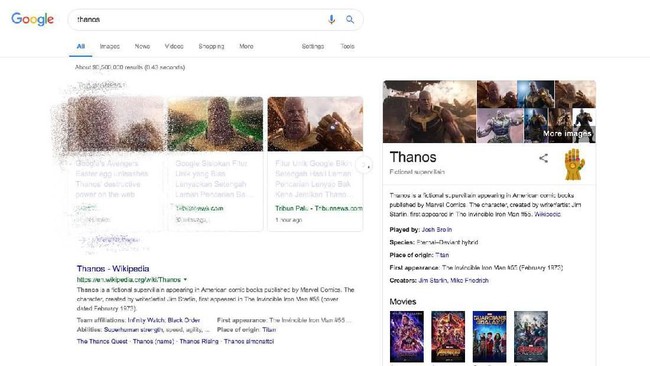Image resolution: width=650 pixels, height=366 pixels.
Task: Open large Thanos image in knowledge panel
Action: (x=429, y=111)
